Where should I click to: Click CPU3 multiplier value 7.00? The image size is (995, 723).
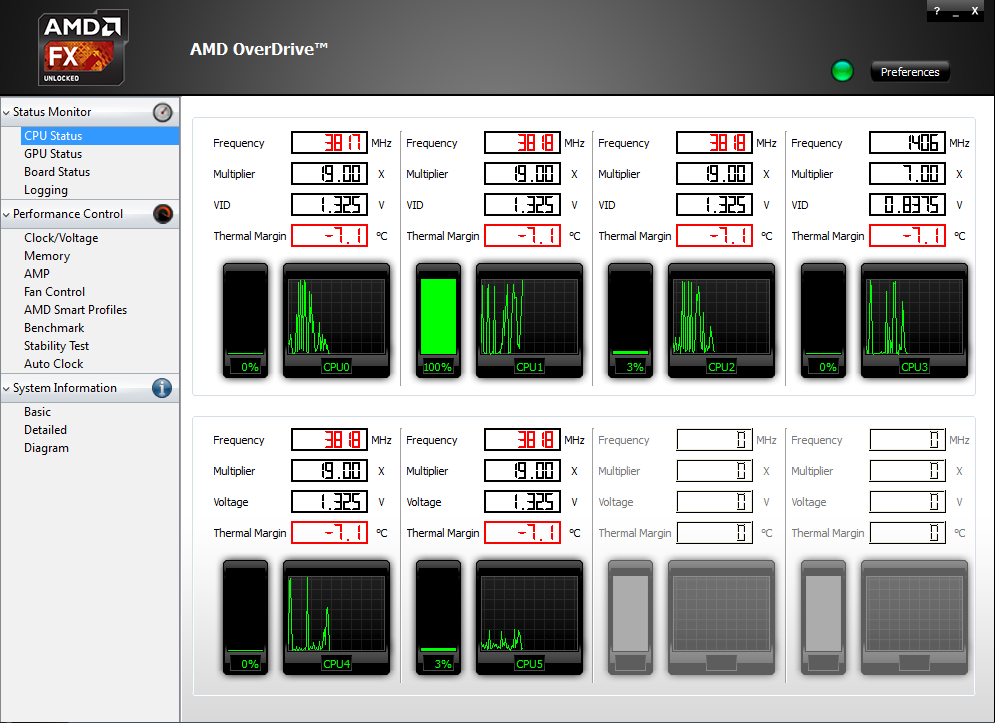click(x=907, y=174)
